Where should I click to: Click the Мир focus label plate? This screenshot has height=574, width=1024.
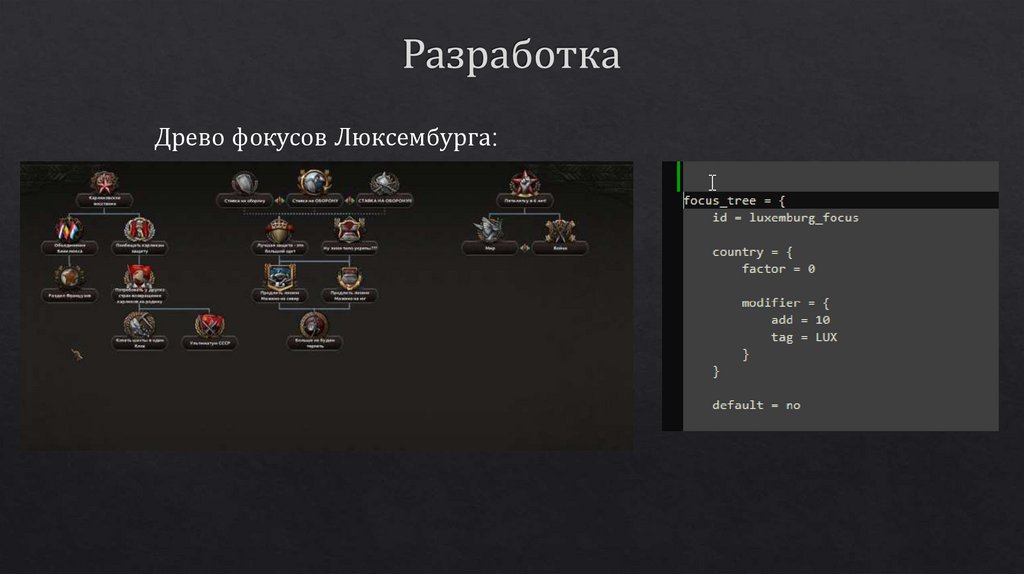[490, 248]
